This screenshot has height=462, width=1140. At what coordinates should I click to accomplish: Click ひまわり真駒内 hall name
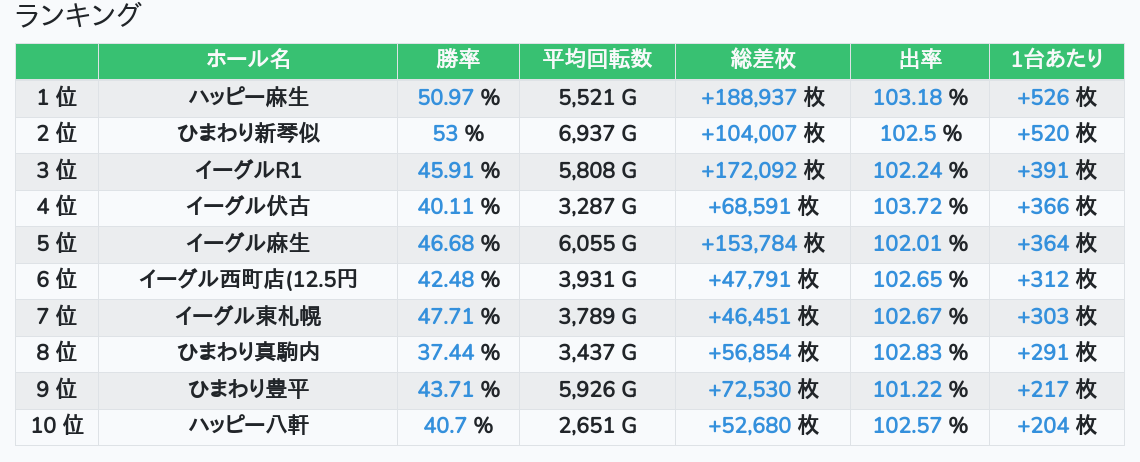tap(248, 353)
